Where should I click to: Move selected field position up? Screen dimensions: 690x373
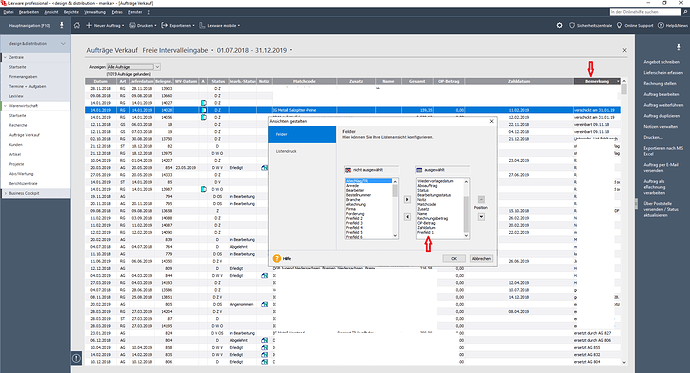(x=481, y=199)
